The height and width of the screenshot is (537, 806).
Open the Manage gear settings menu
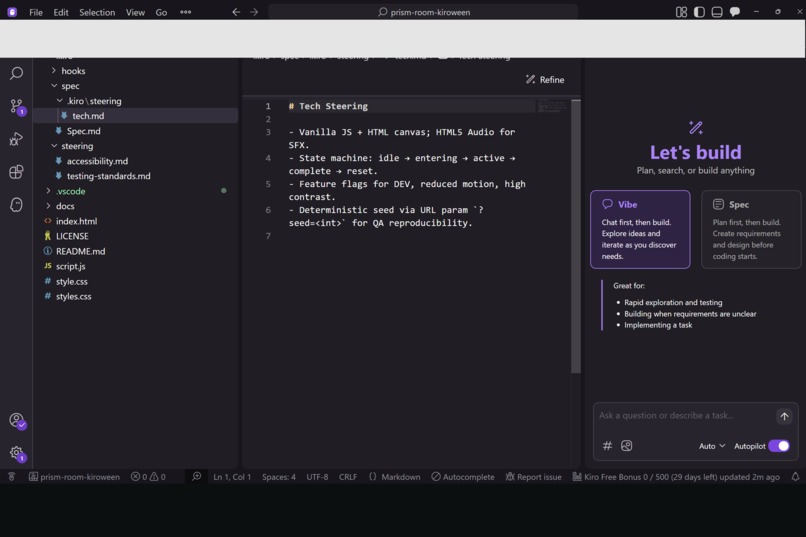[x=17, y=453]
